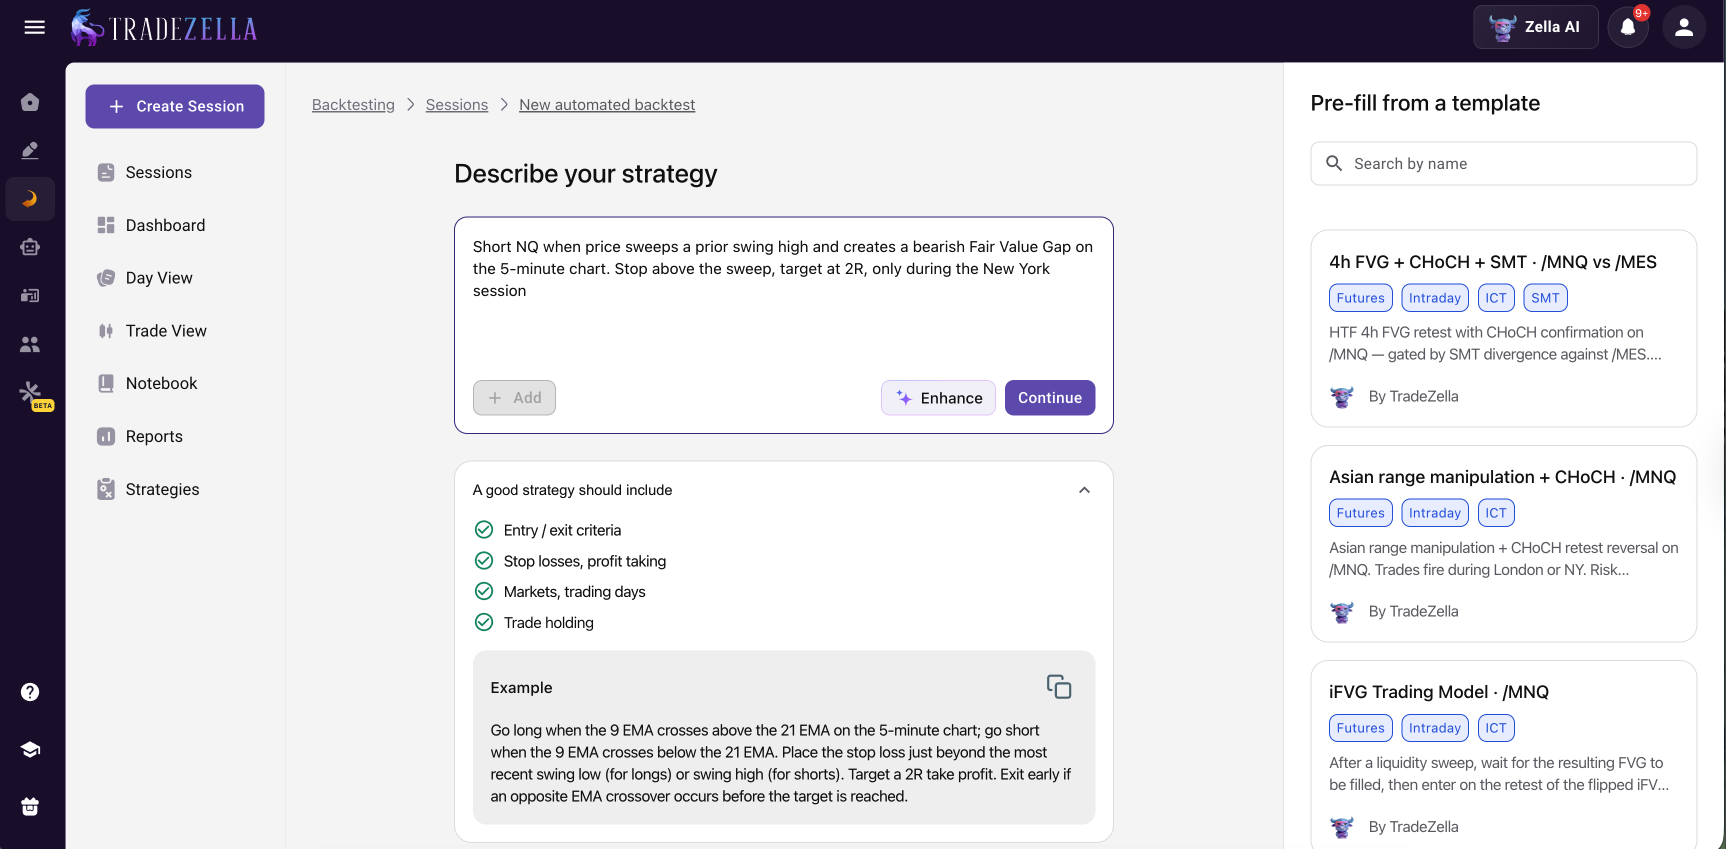
Task: Open the user profile icon
Action: coord(1684,27)
